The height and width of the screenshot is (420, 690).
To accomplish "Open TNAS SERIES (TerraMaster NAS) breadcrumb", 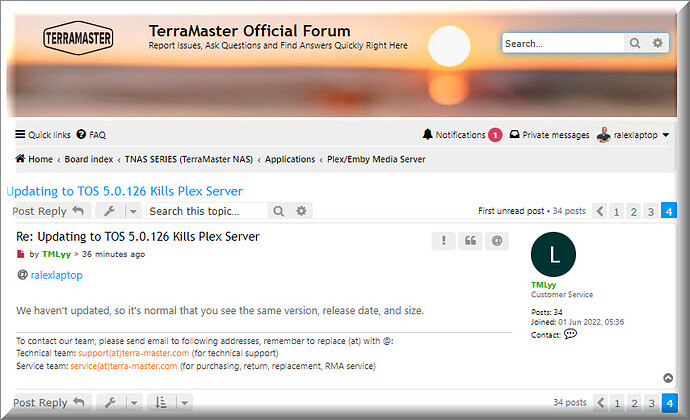I will (x=189, y=159).
